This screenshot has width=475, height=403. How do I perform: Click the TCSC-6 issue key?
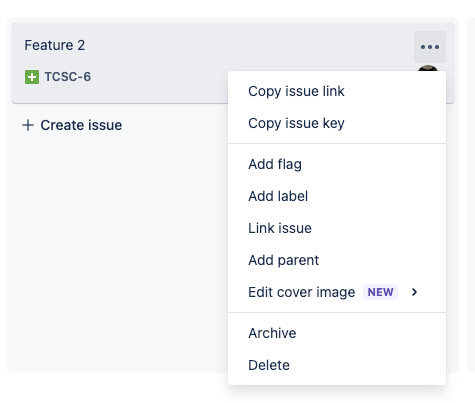(x=68, y=77)
